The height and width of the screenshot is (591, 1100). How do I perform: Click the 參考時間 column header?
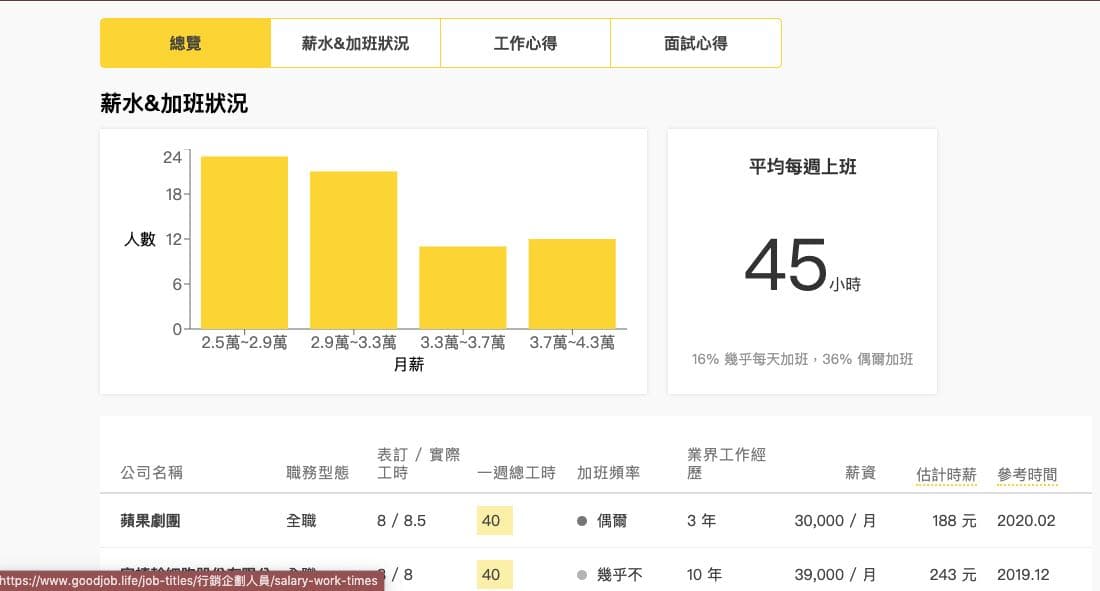point(1027,474)
